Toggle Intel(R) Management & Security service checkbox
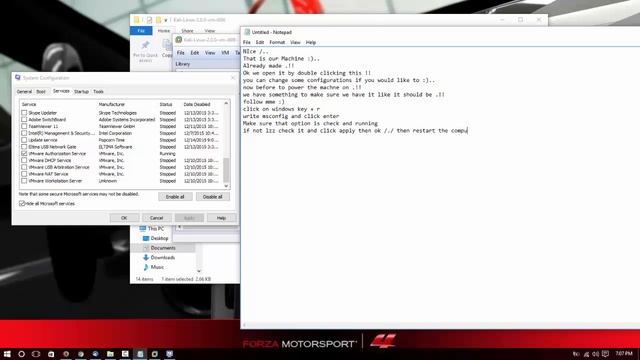Viewport: 640px width, 360px height. click(x=24, y=133)
